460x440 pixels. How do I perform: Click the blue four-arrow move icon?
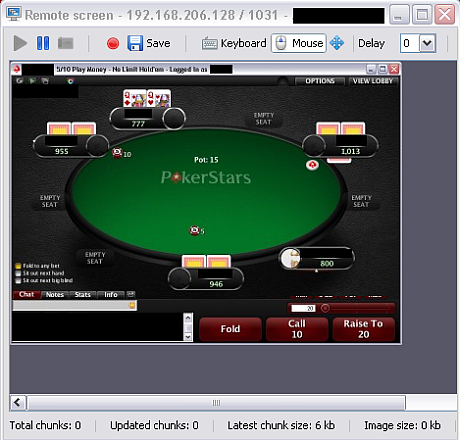[337, 43]
